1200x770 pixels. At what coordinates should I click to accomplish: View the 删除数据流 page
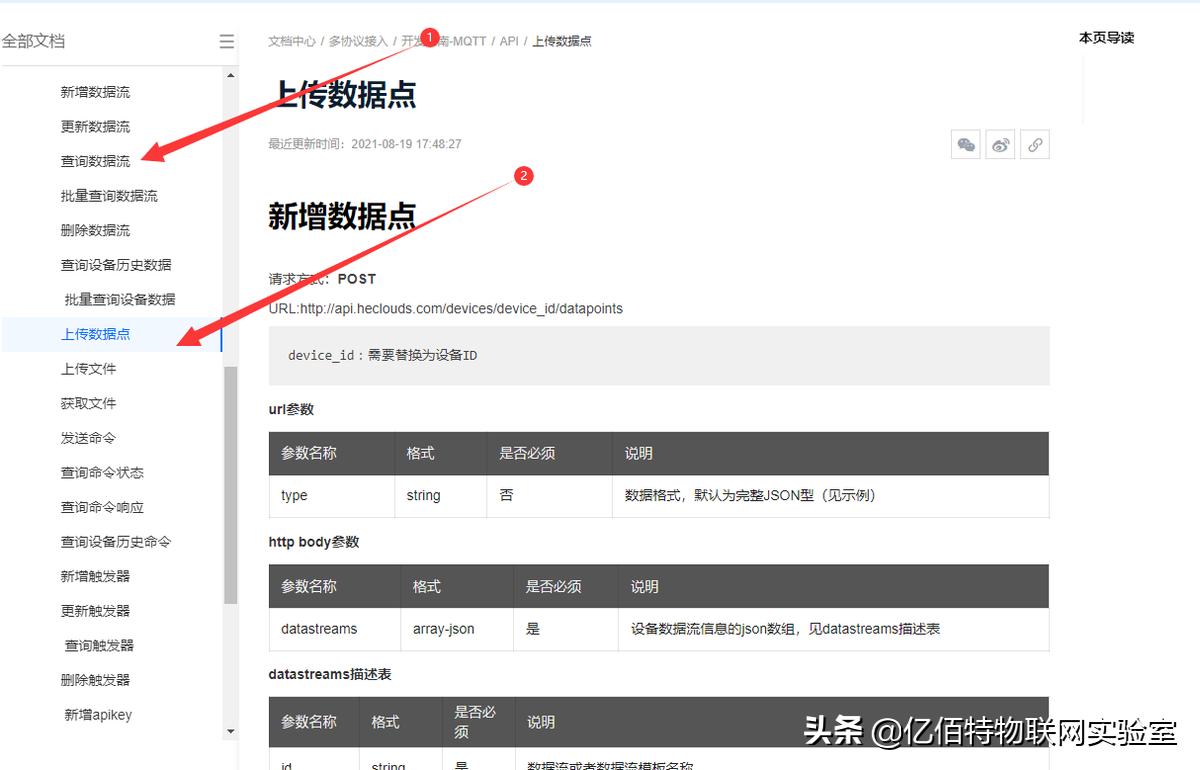(x=95, y=229)
